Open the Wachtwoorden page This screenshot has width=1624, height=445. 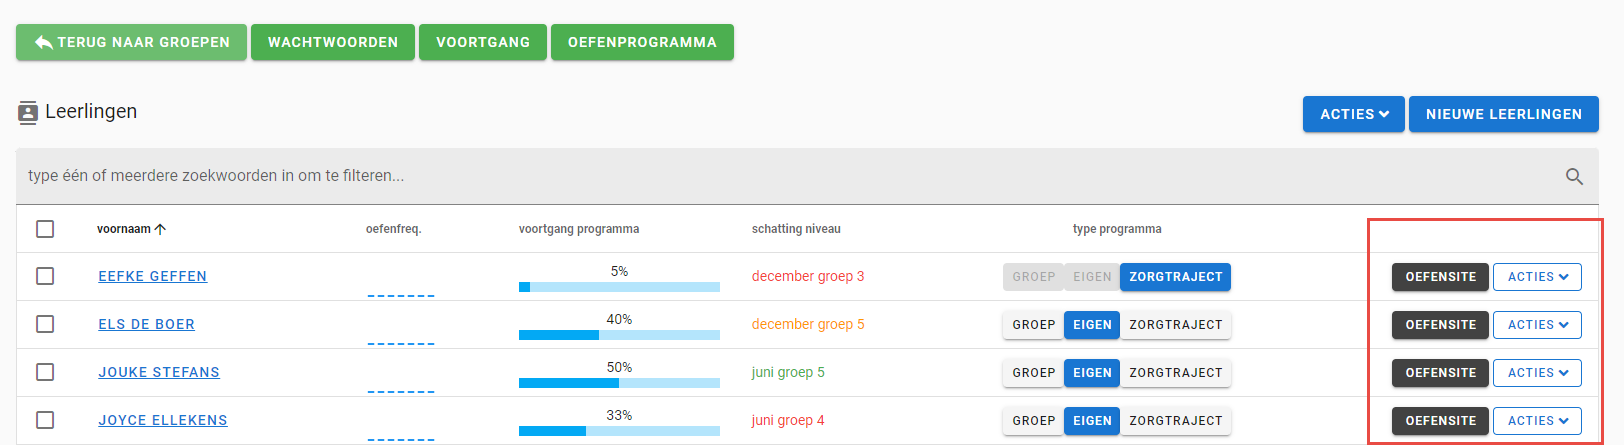tap(333, 42)
